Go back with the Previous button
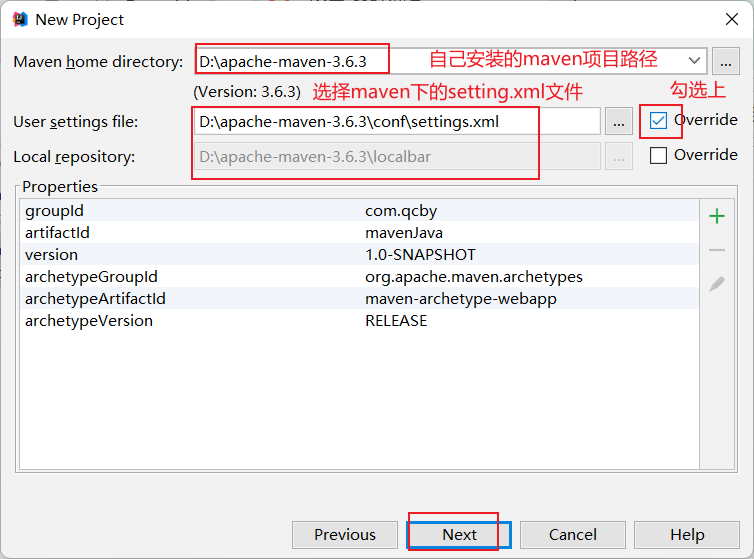754x559 pixels. [x=345, y=534]
